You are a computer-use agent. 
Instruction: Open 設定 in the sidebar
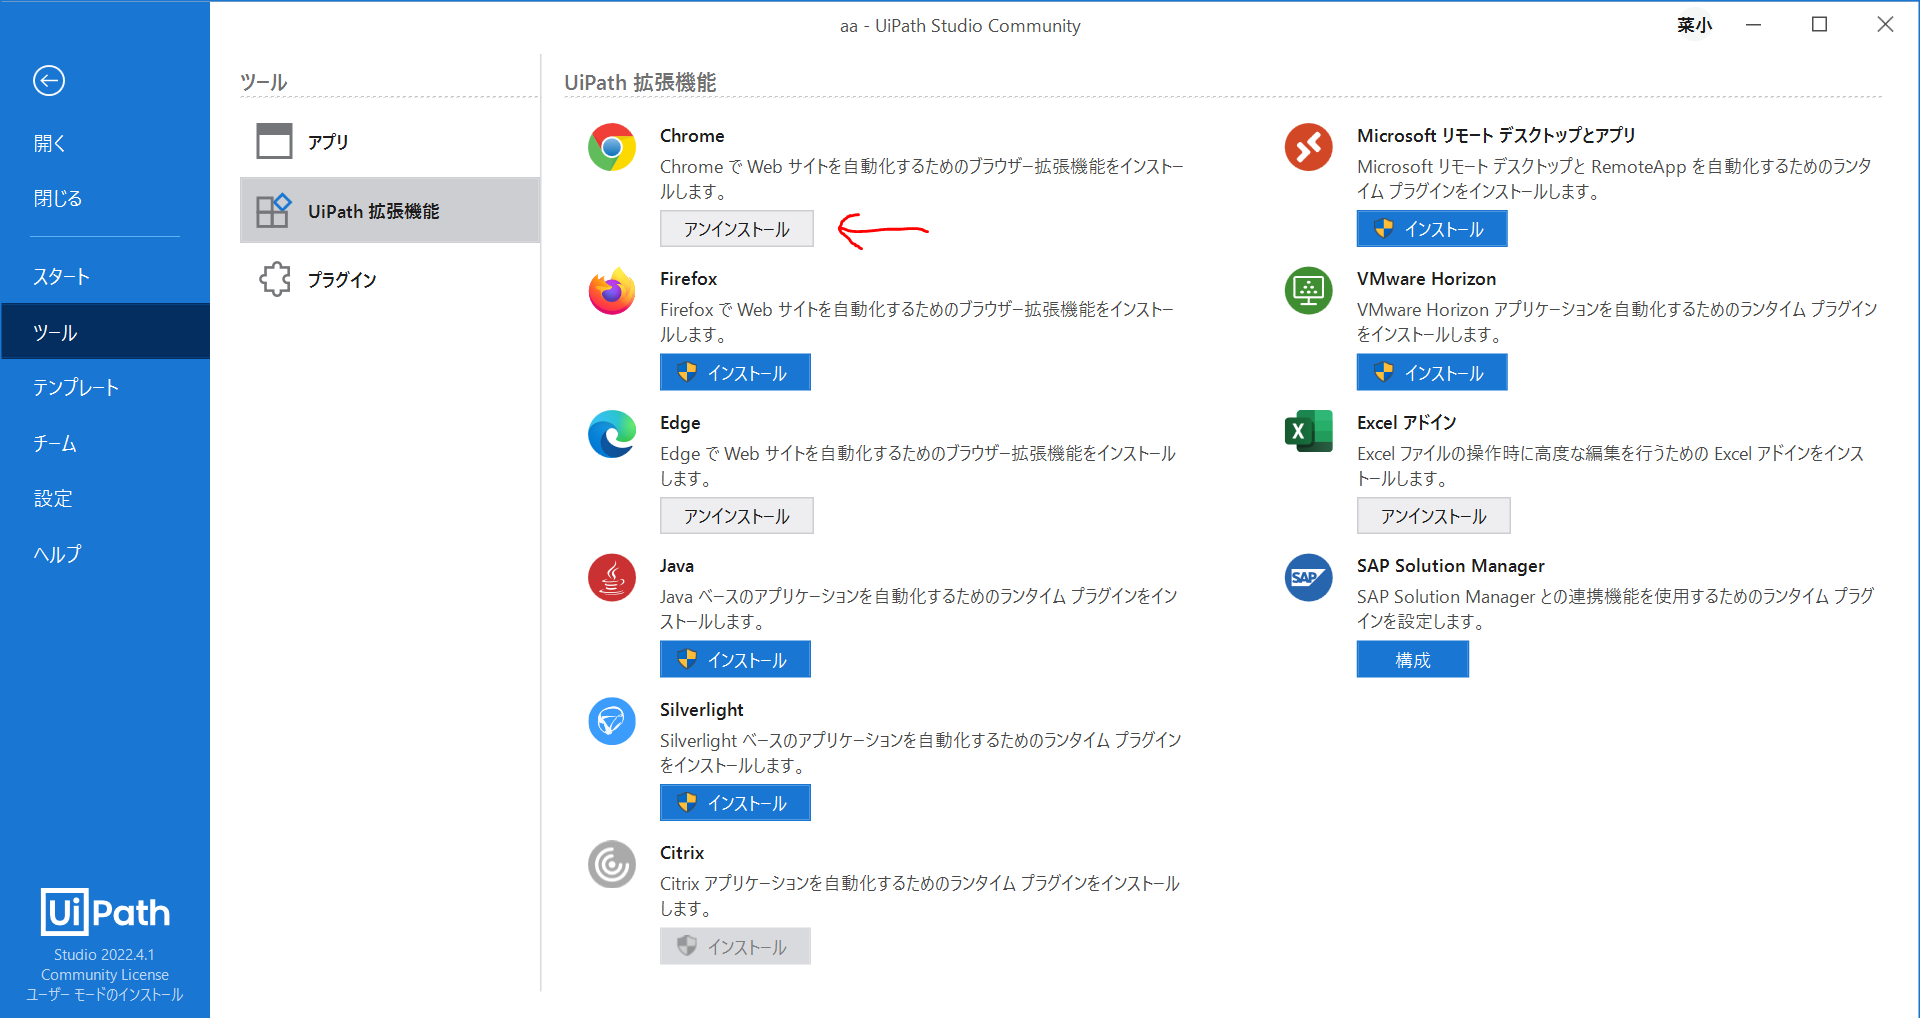[x=105, y=498]
